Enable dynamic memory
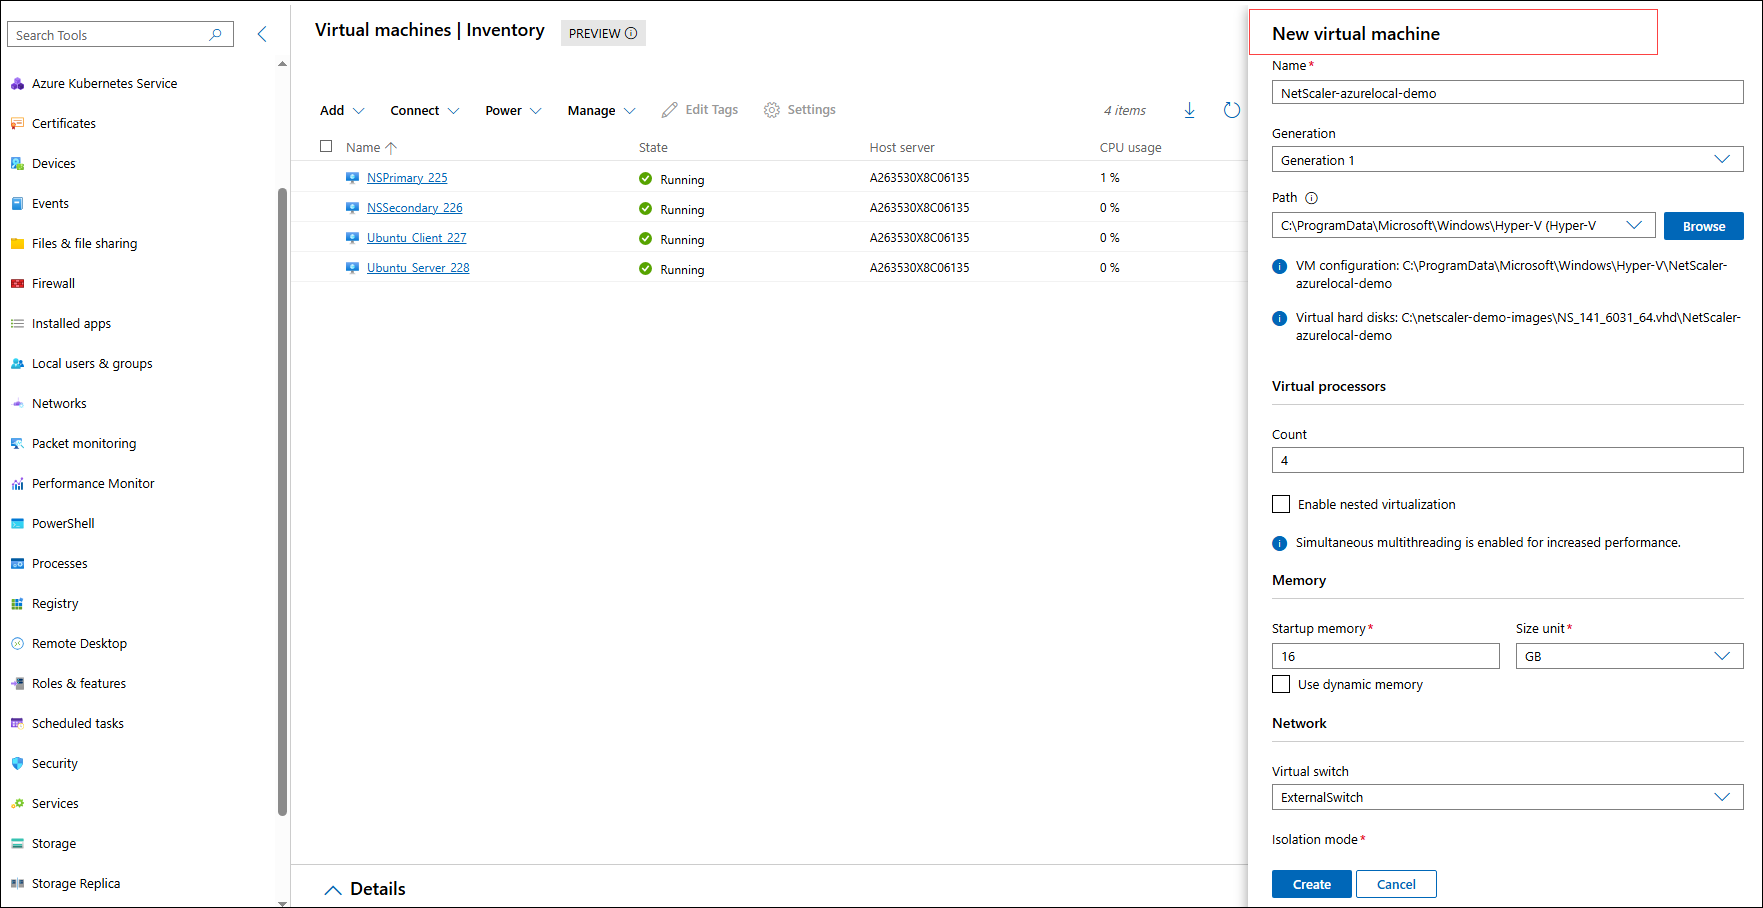1763x908 pixels. point(1281,684)
